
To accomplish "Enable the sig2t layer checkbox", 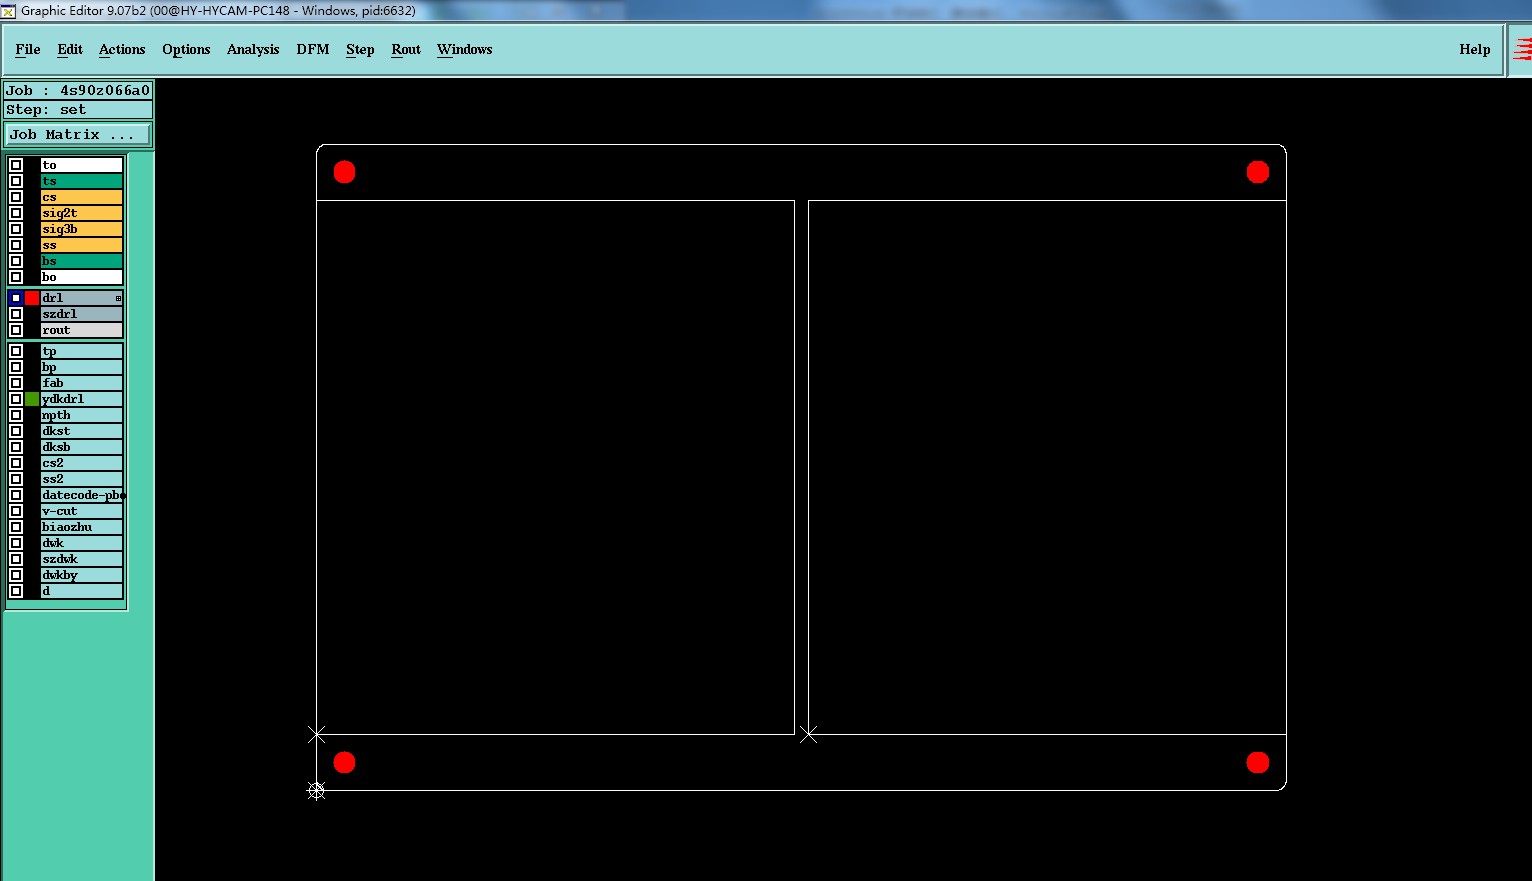I will coord(16,213).
